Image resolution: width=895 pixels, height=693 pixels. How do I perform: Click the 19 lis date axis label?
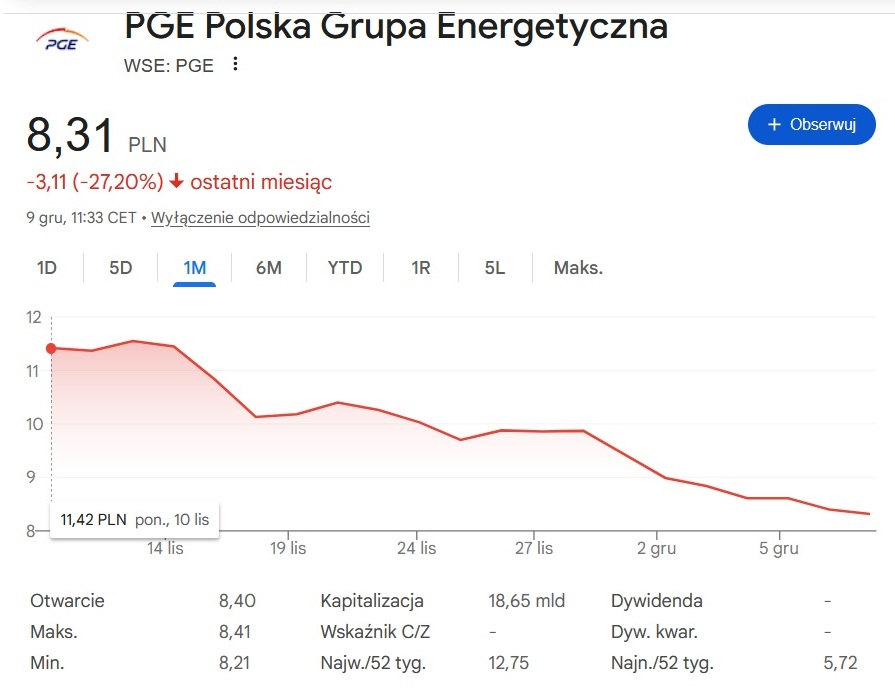click(x=288, y=548)
